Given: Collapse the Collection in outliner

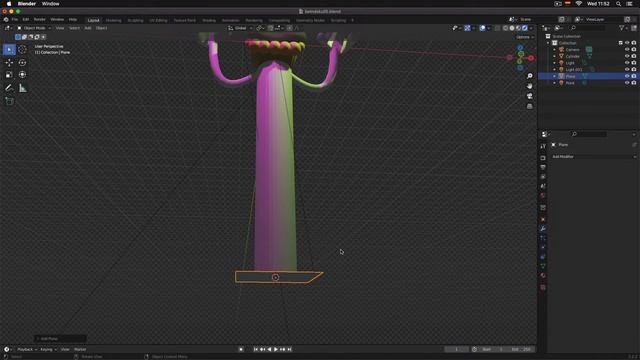Looking at the screenshot, I should pyautogui.click(x=549, y=43).
